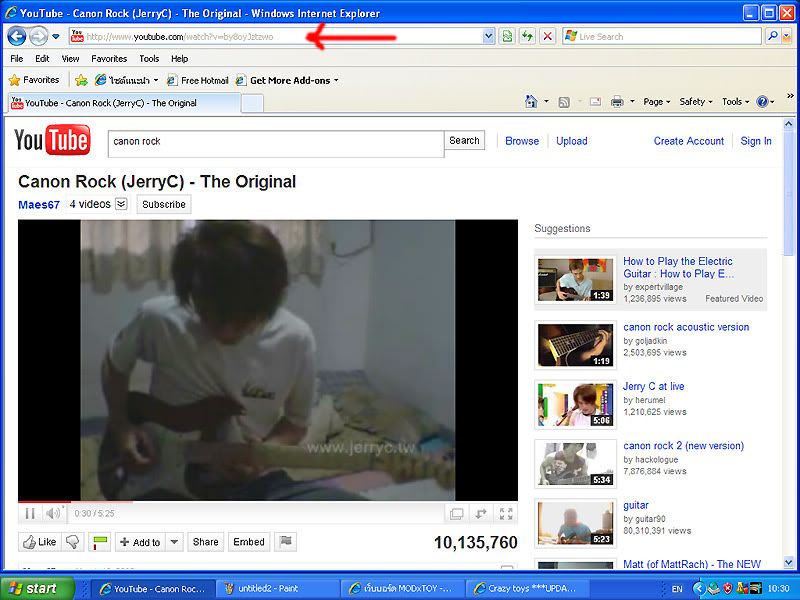Open the search provider dropdown arrow
This screenshot has width=800, height=600.
[x=786, y=36]
